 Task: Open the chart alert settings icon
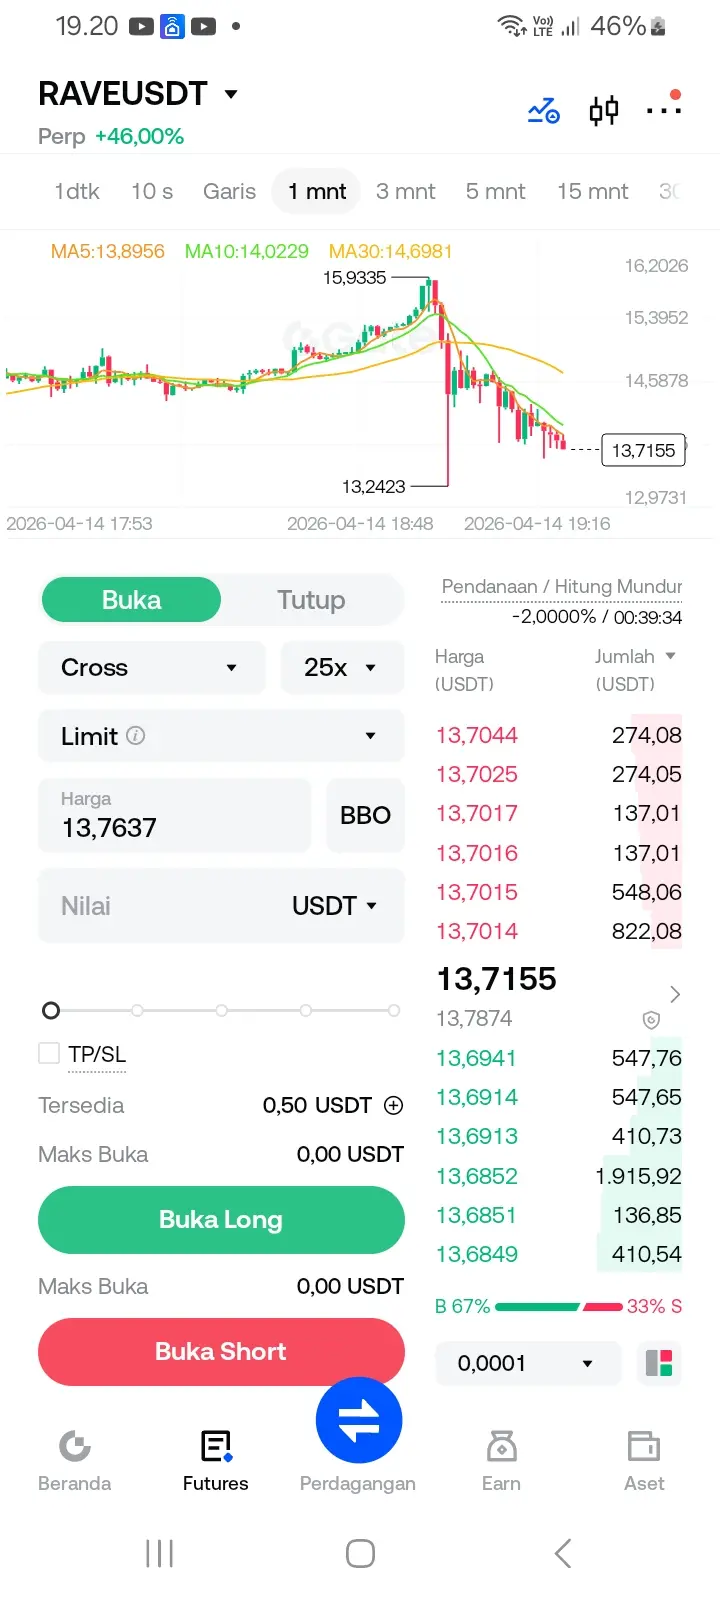[x=543, y=110]
